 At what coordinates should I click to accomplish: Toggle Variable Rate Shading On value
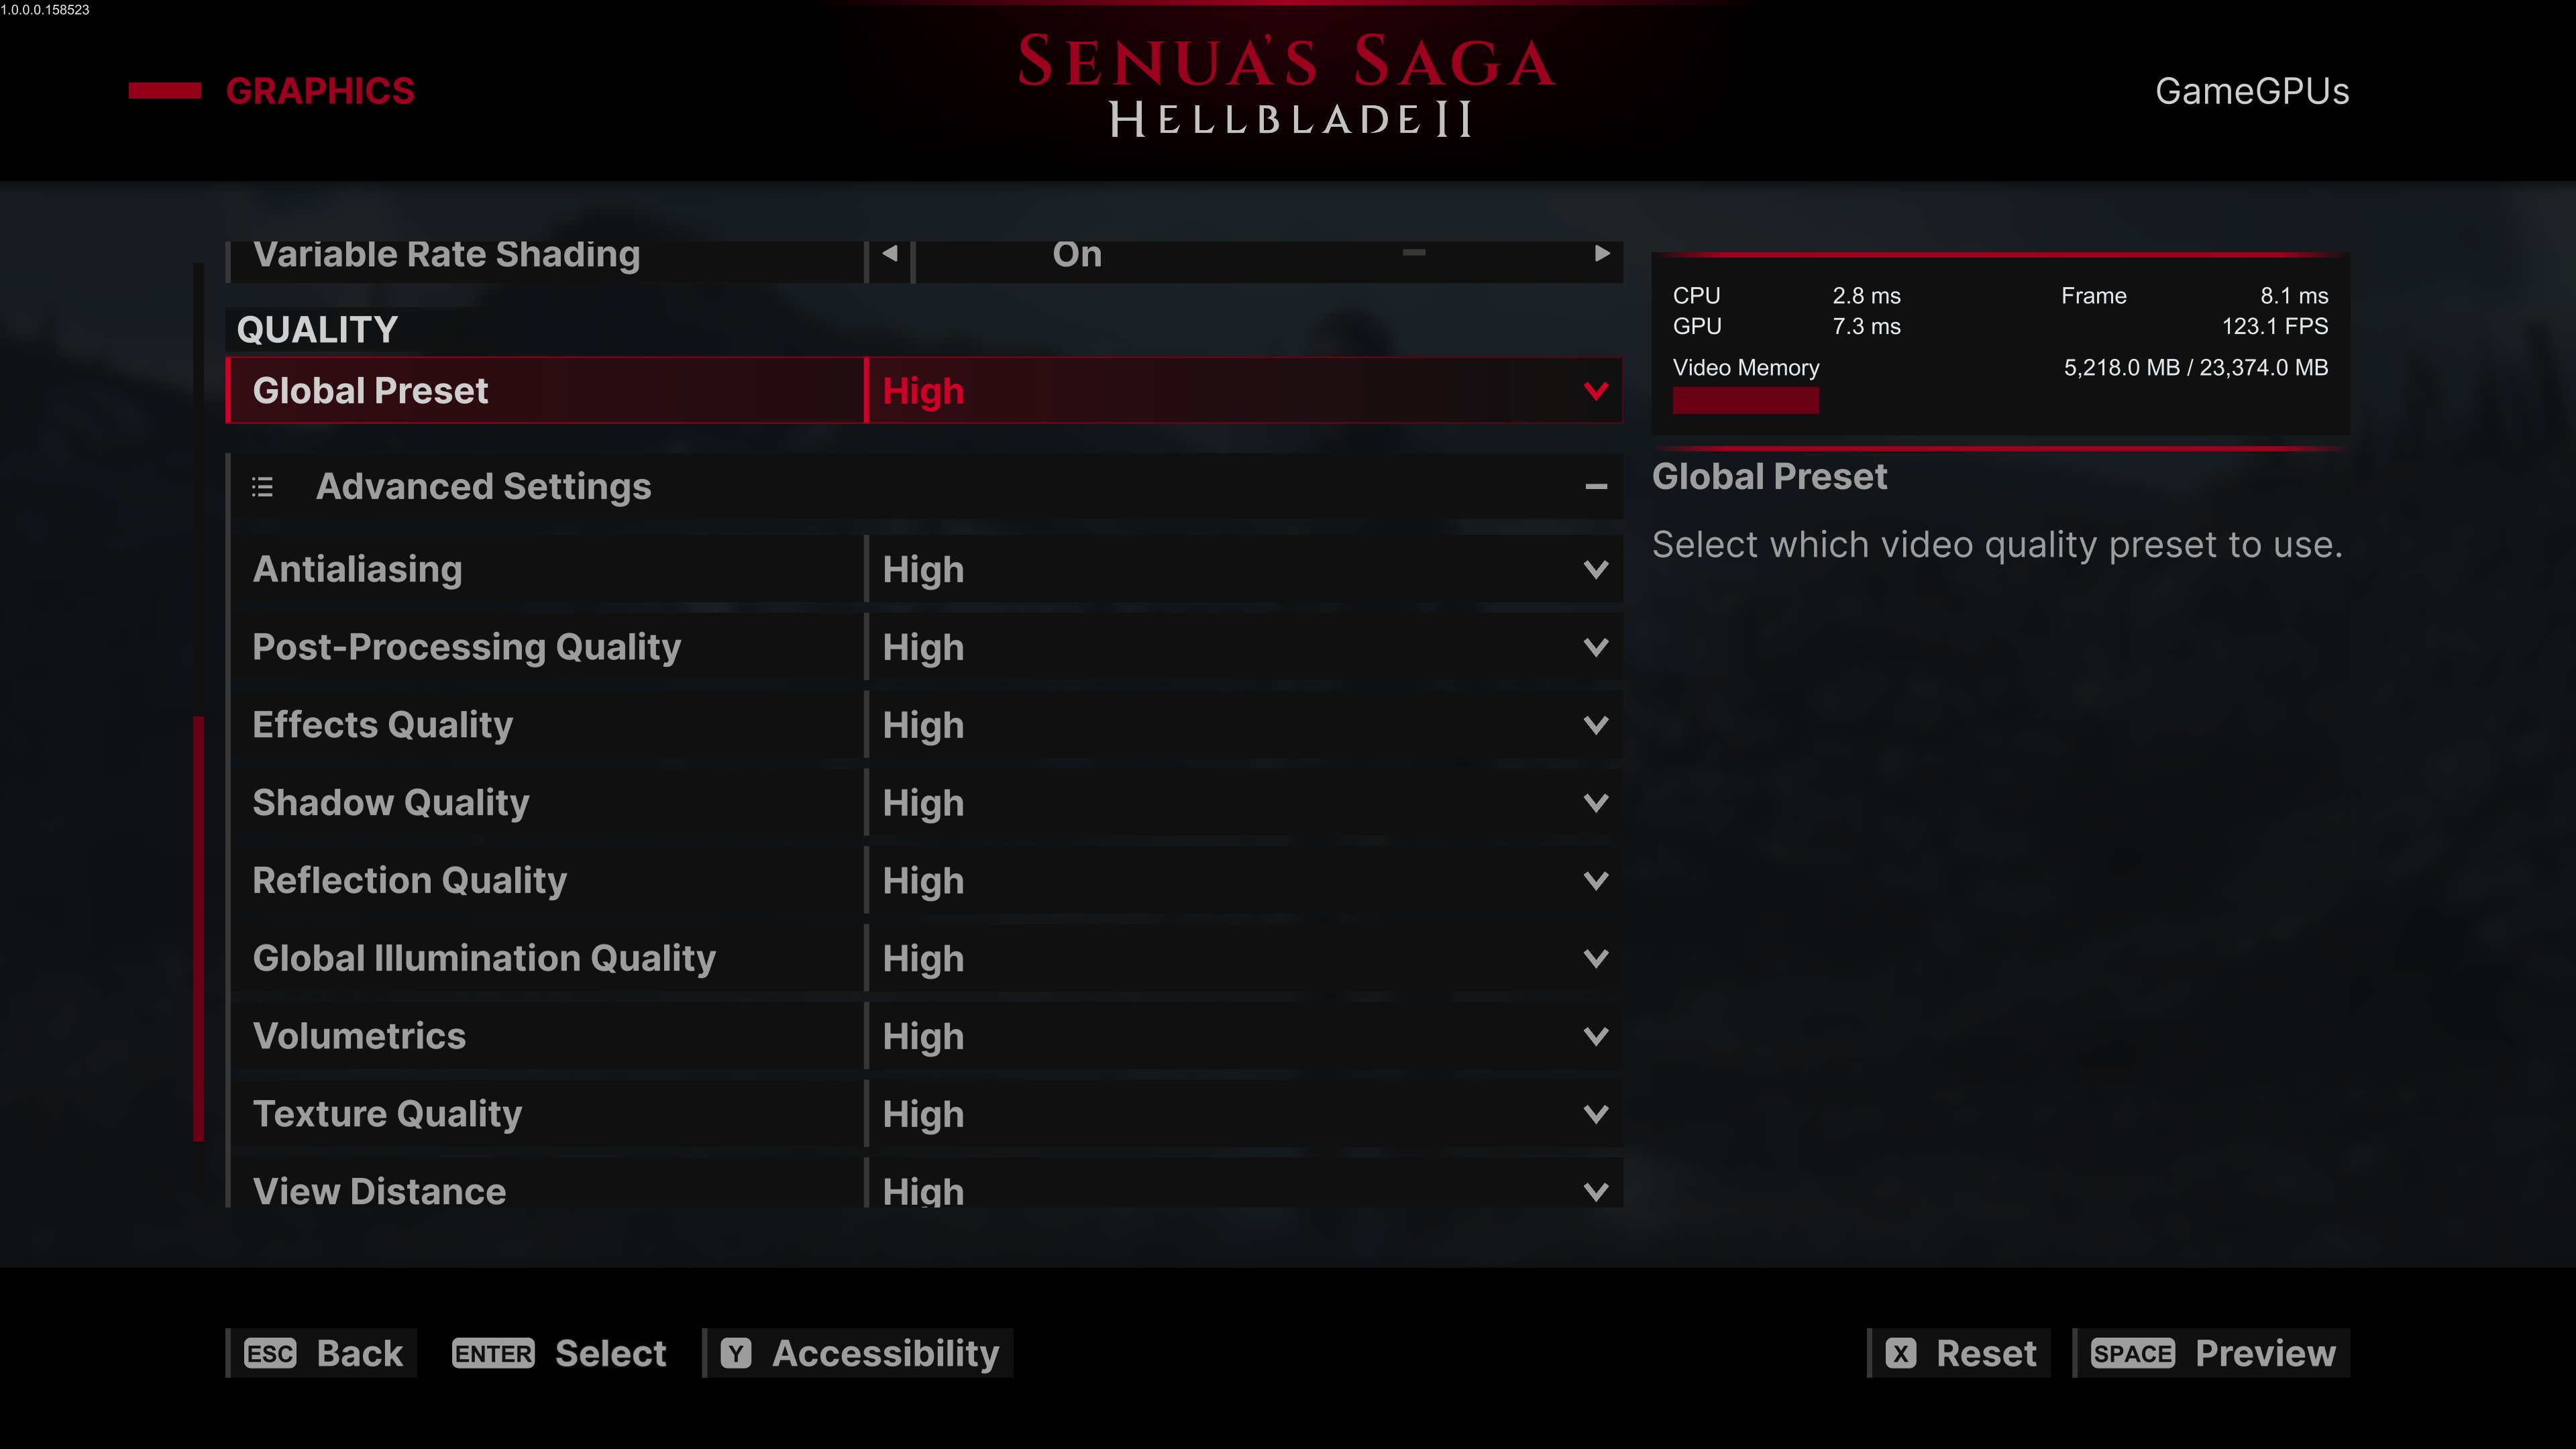tap(1077, 254)
